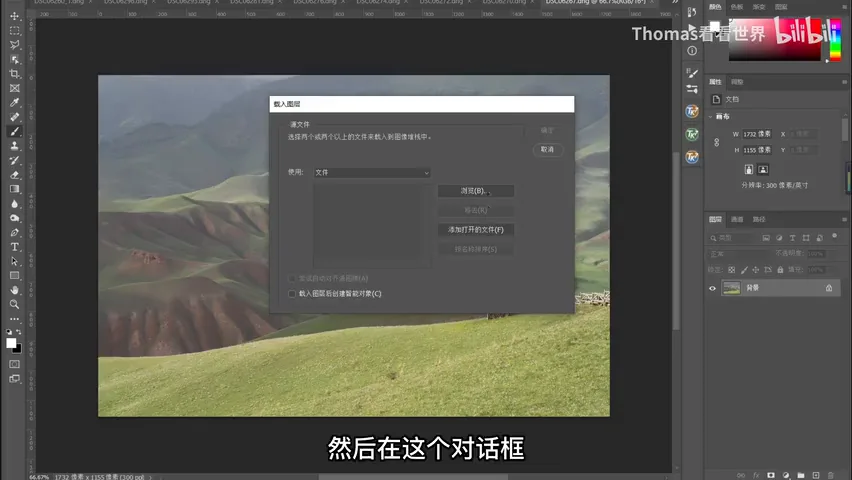Collapse the 画布 (Canvas) section
This screenshot has height=480, width=852.
(x=711, y=116)
